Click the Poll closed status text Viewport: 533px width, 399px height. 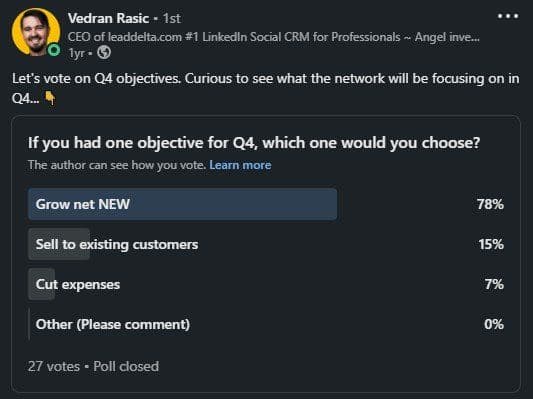(x=126, y=366)
